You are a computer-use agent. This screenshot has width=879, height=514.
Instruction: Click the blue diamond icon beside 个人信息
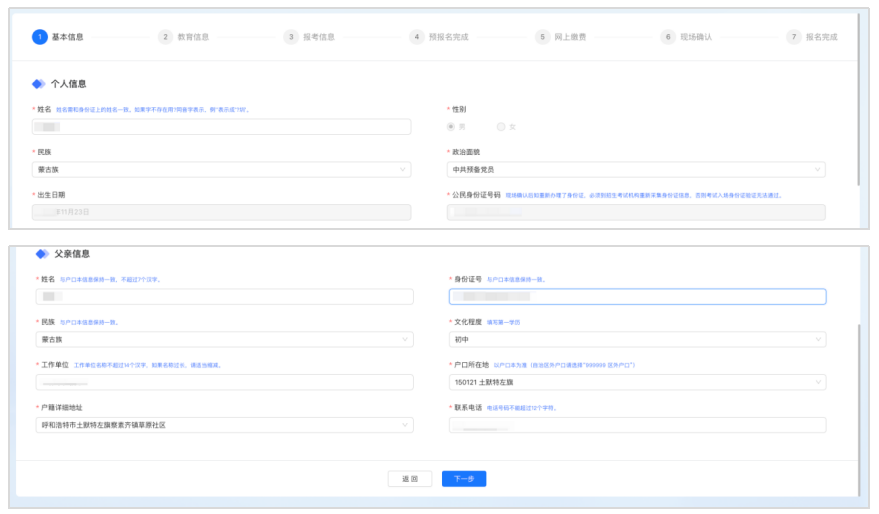pyautogui.click(x=39, y=84)
